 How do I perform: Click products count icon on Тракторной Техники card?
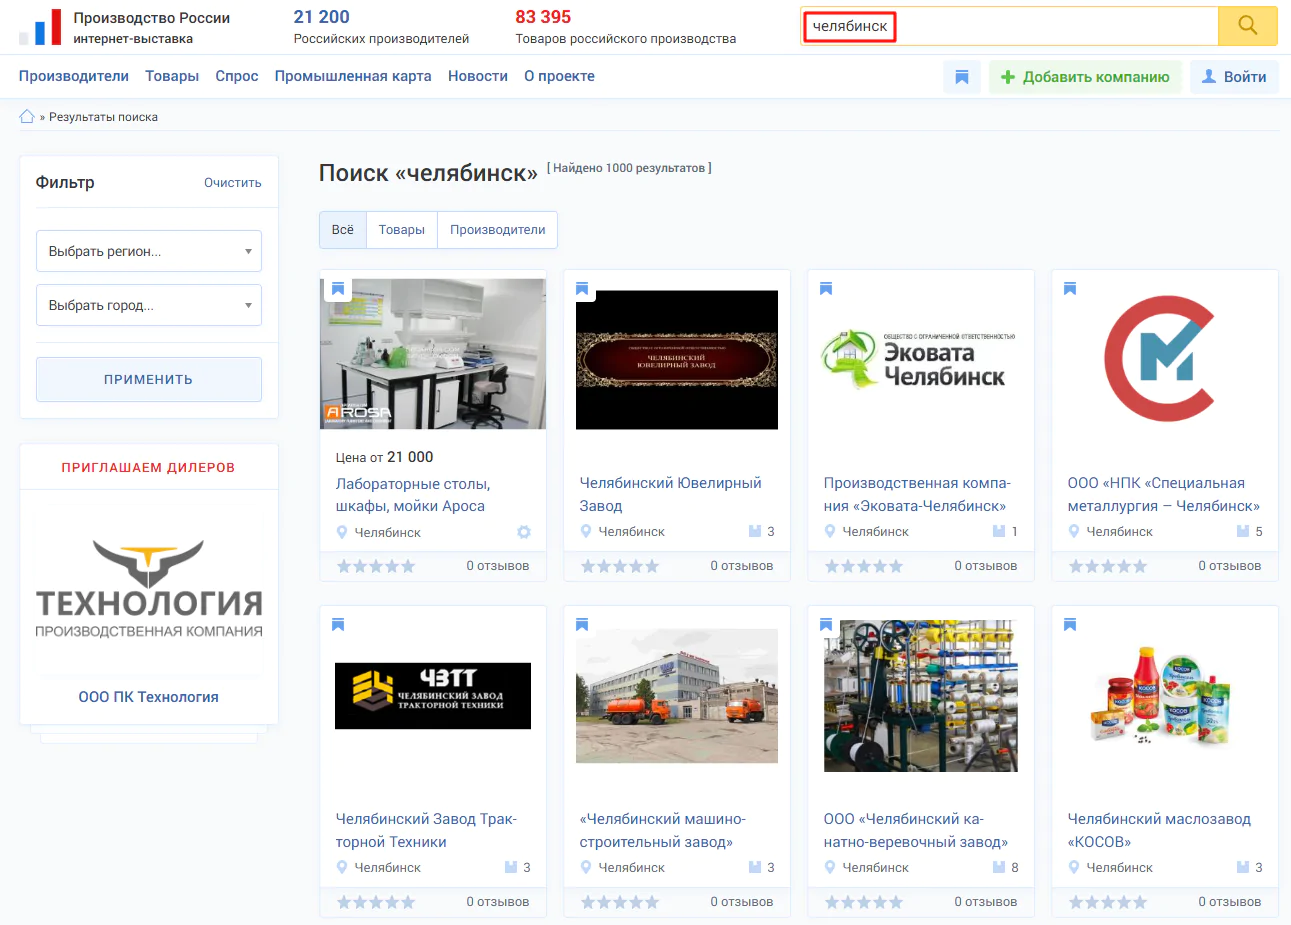(x=511, y=867)
